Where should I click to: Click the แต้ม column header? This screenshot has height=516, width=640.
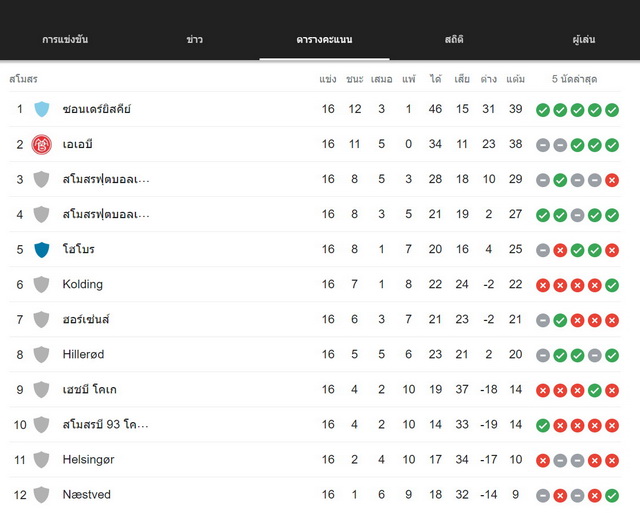click(x=516, y=79)
